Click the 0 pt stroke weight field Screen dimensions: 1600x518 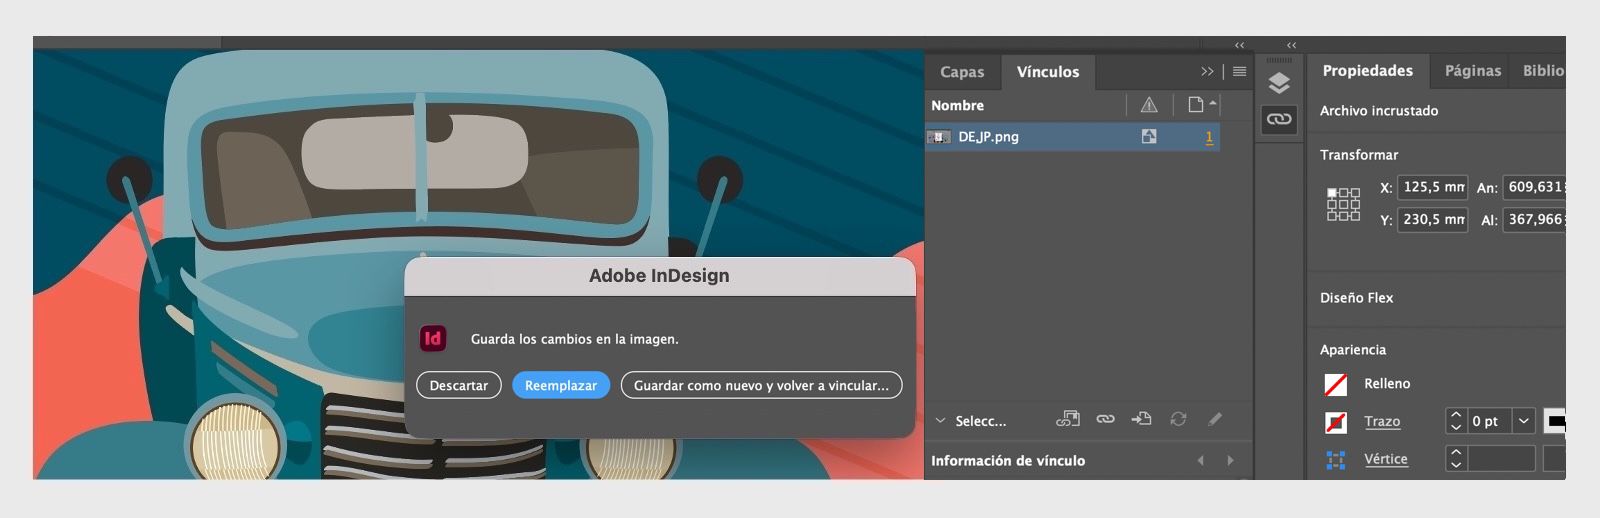tap(1489, 421)
